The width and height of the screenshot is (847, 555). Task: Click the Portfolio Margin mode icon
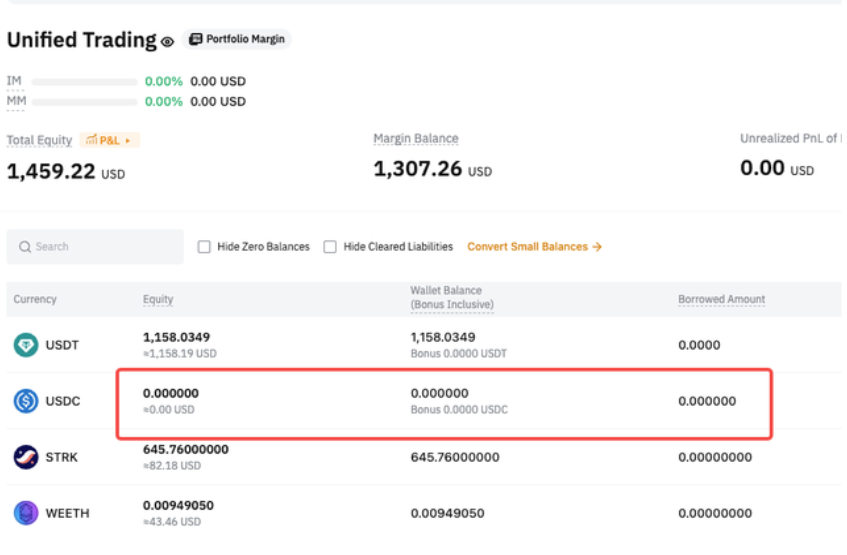[196, 40]
